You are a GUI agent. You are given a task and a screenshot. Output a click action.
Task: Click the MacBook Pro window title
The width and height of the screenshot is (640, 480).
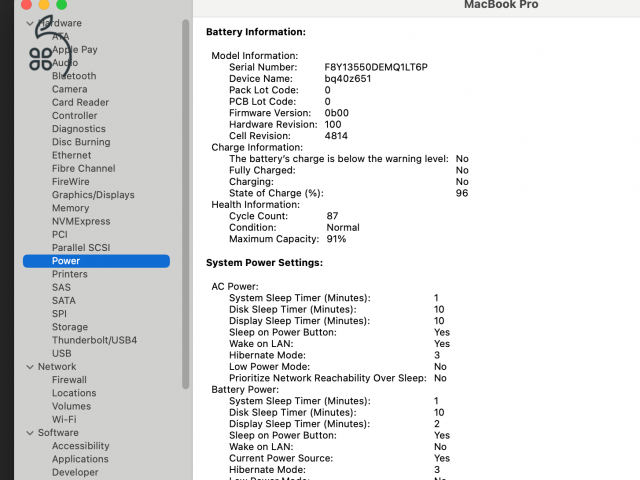click(x=501, y=4)
